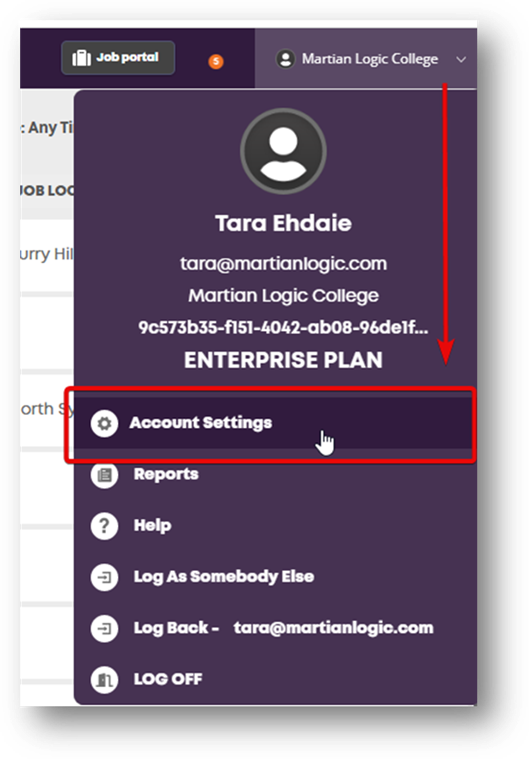Collapse the account menu chevron

click(461, 60)
